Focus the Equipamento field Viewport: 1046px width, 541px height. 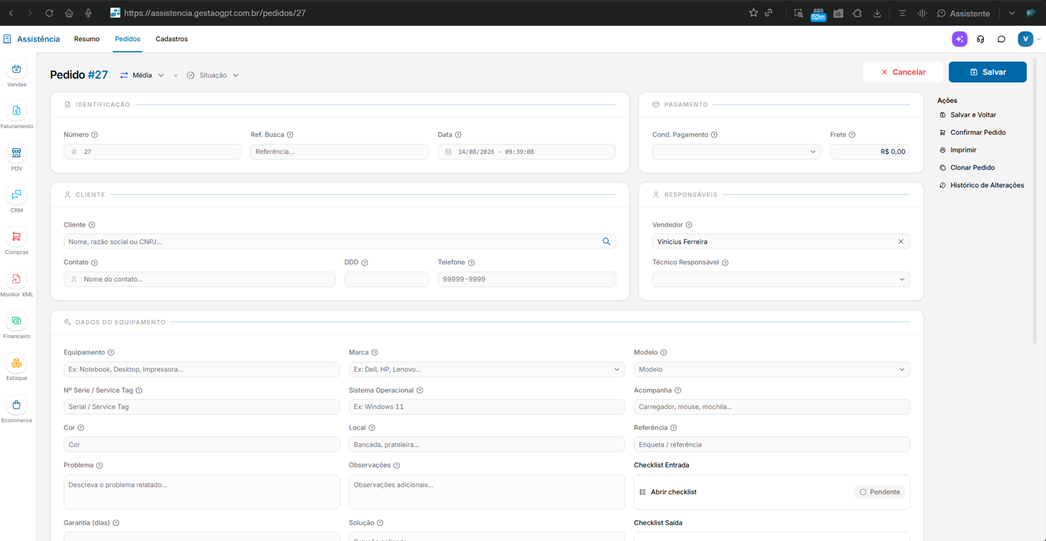point(201,370)
